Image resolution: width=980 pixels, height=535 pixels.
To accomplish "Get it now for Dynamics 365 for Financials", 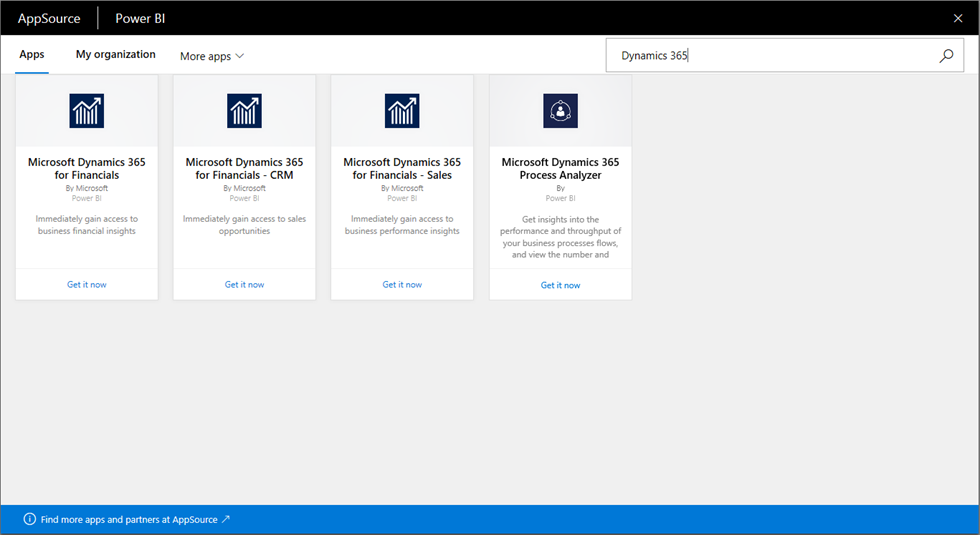I will 87,285.
